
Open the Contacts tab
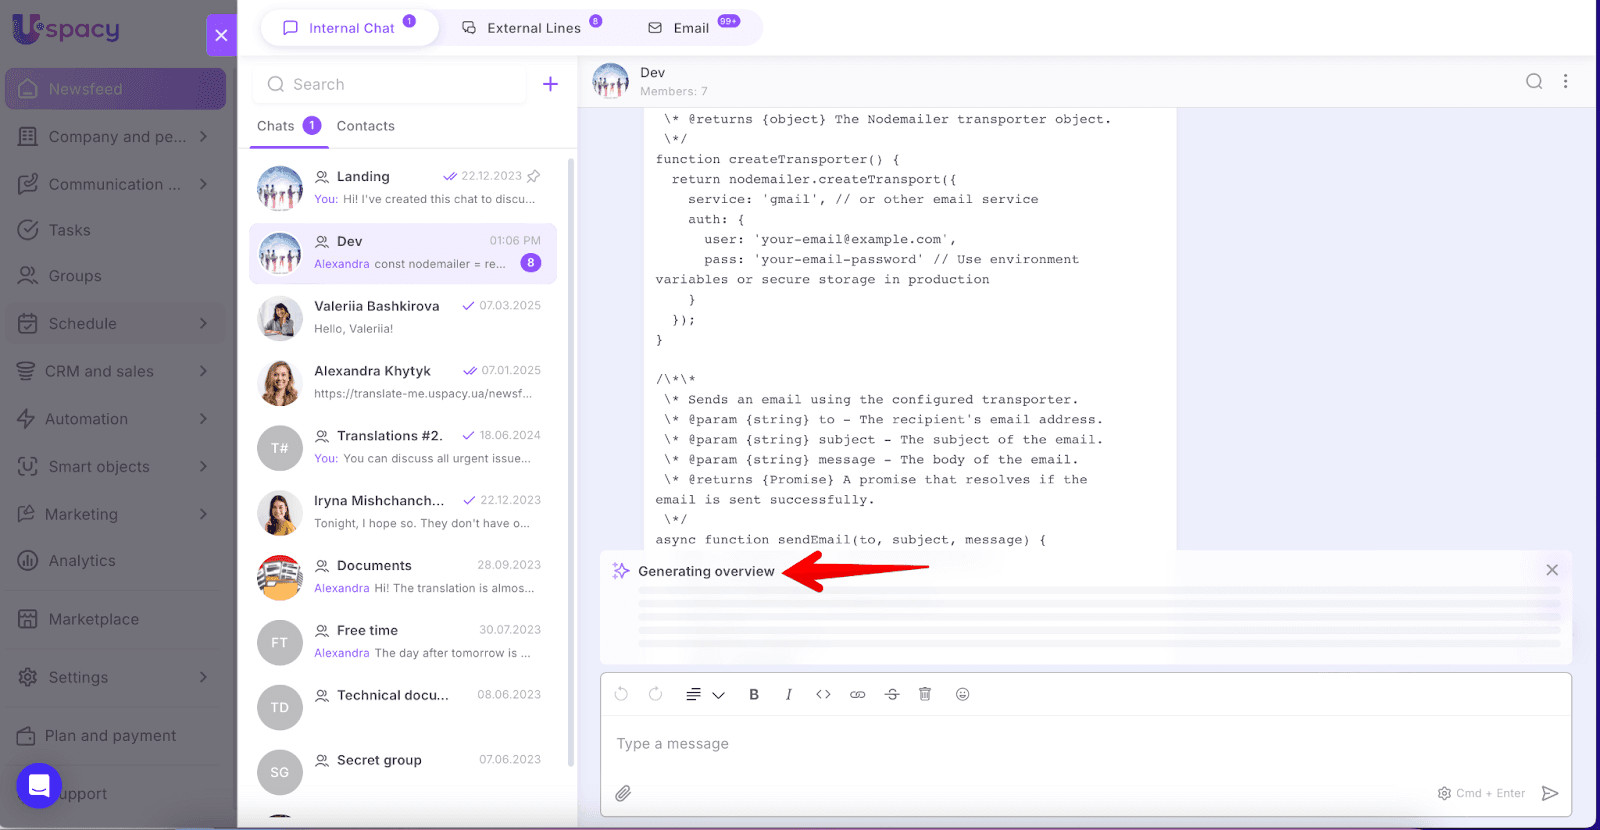click(365, 126)
